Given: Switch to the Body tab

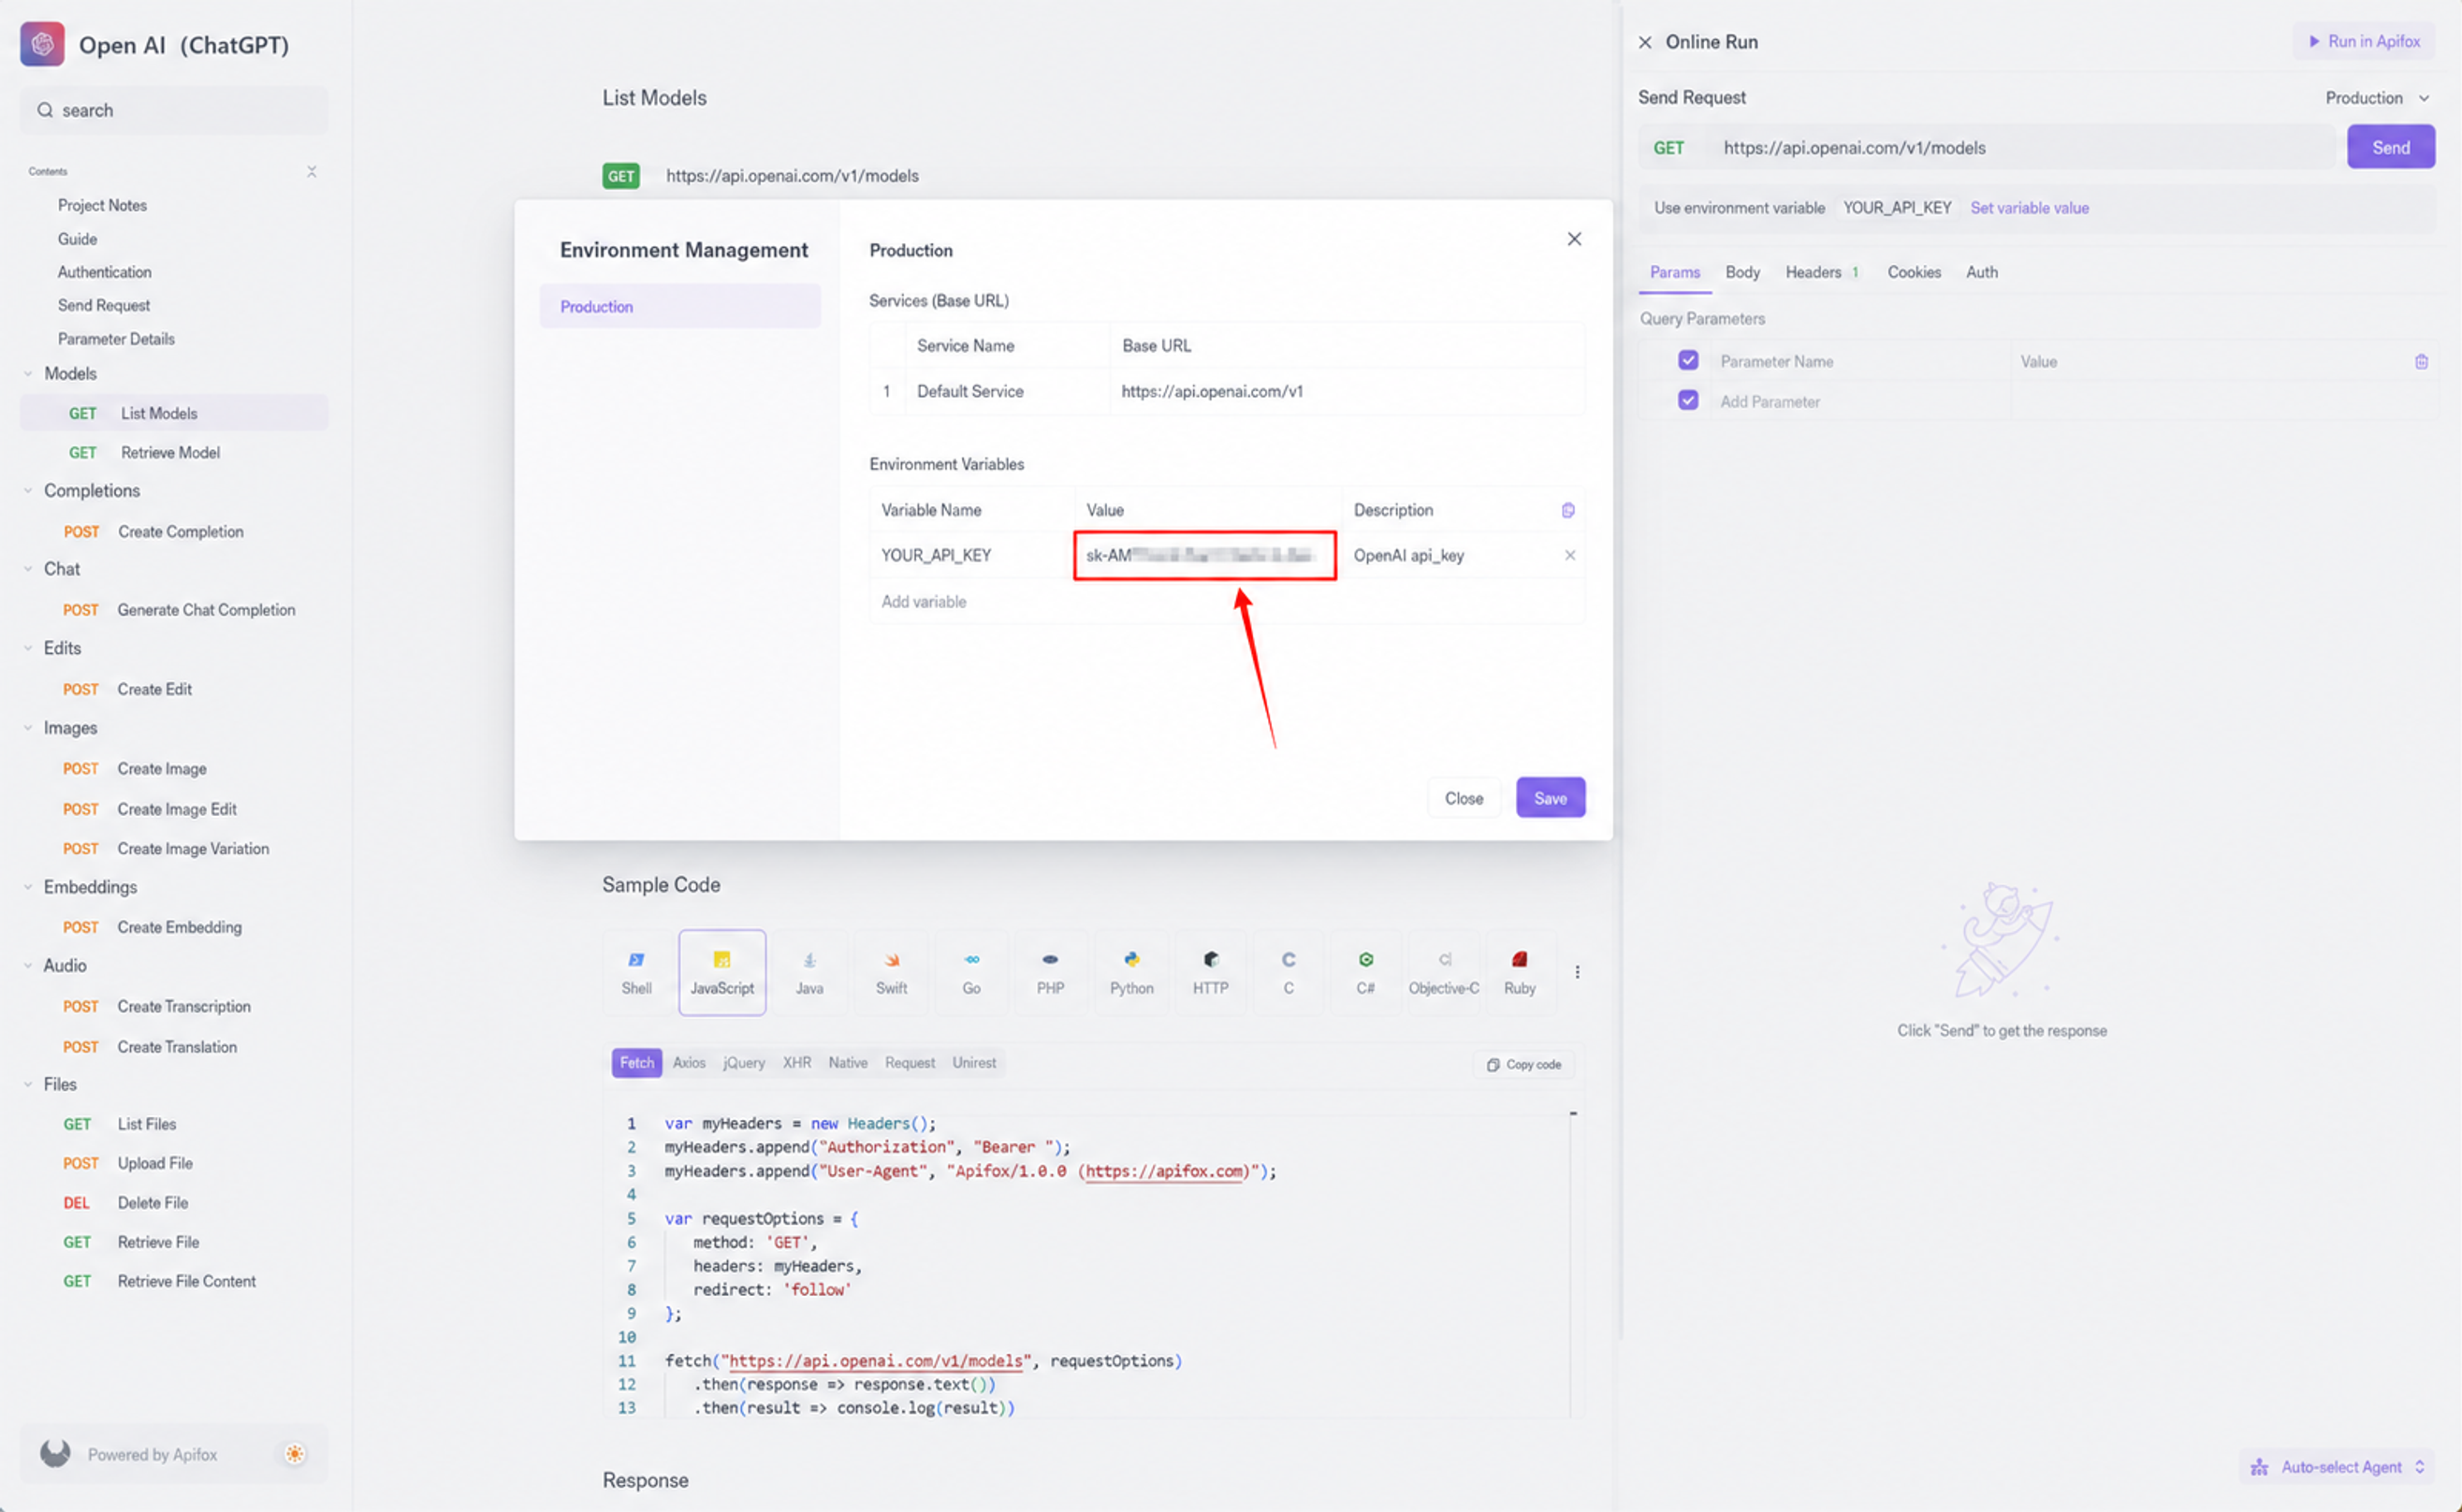Looking at the screenshot, I should point(1742,272).
